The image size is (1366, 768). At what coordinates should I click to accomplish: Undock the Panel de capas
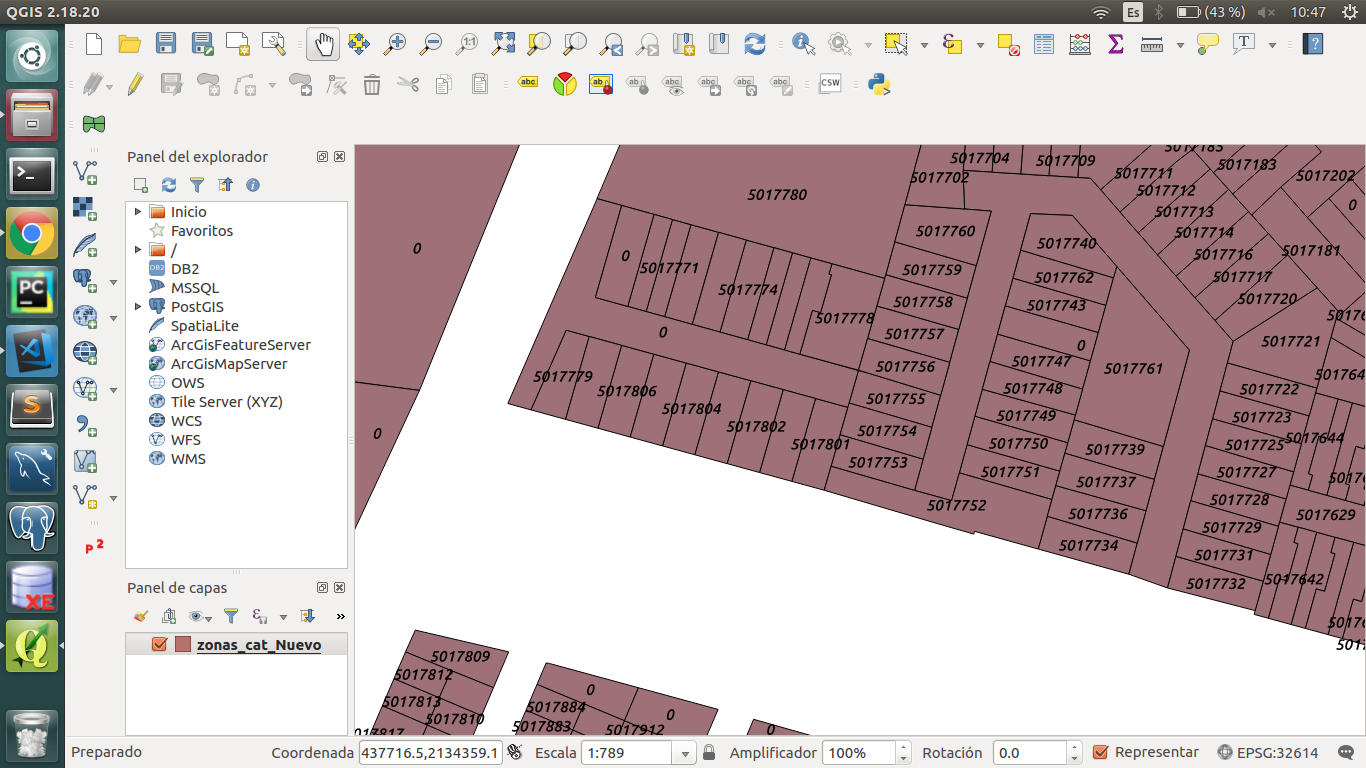coord(322,588)
